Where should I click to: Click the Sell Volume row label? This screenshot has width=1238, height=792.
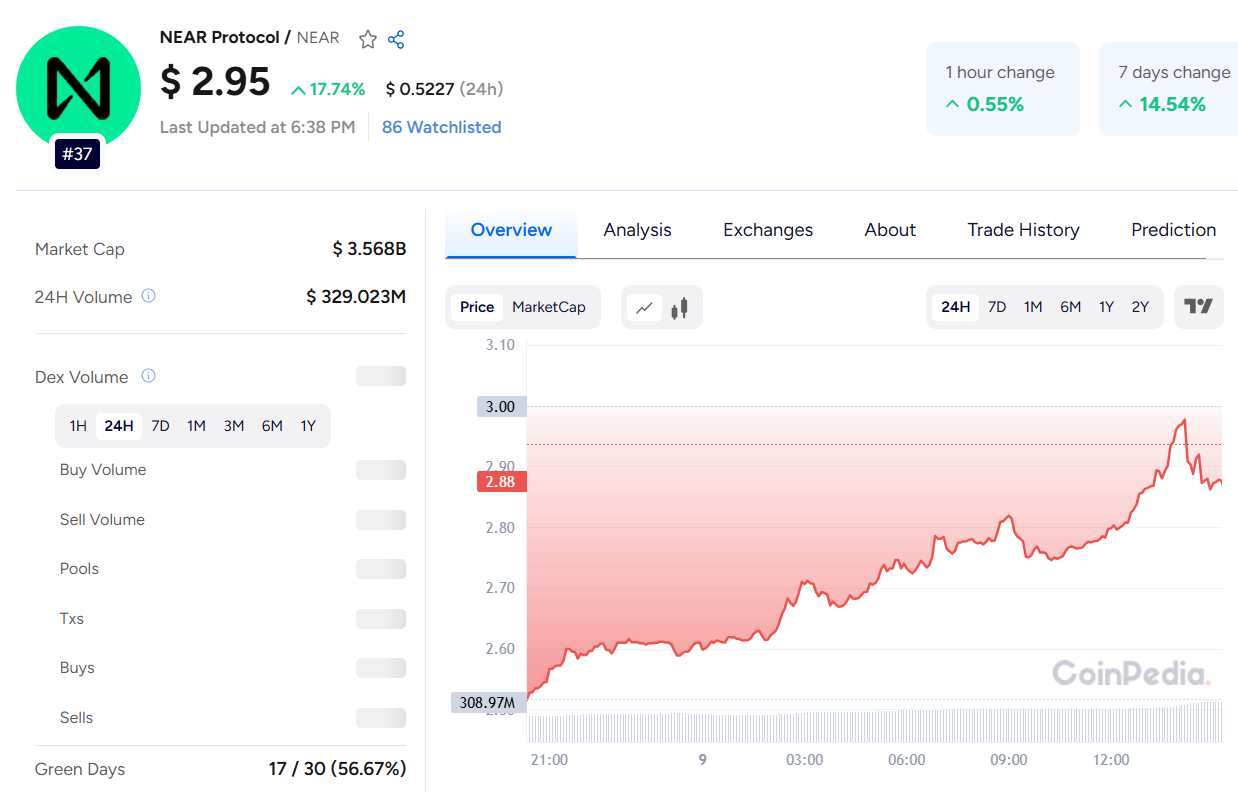102,520
